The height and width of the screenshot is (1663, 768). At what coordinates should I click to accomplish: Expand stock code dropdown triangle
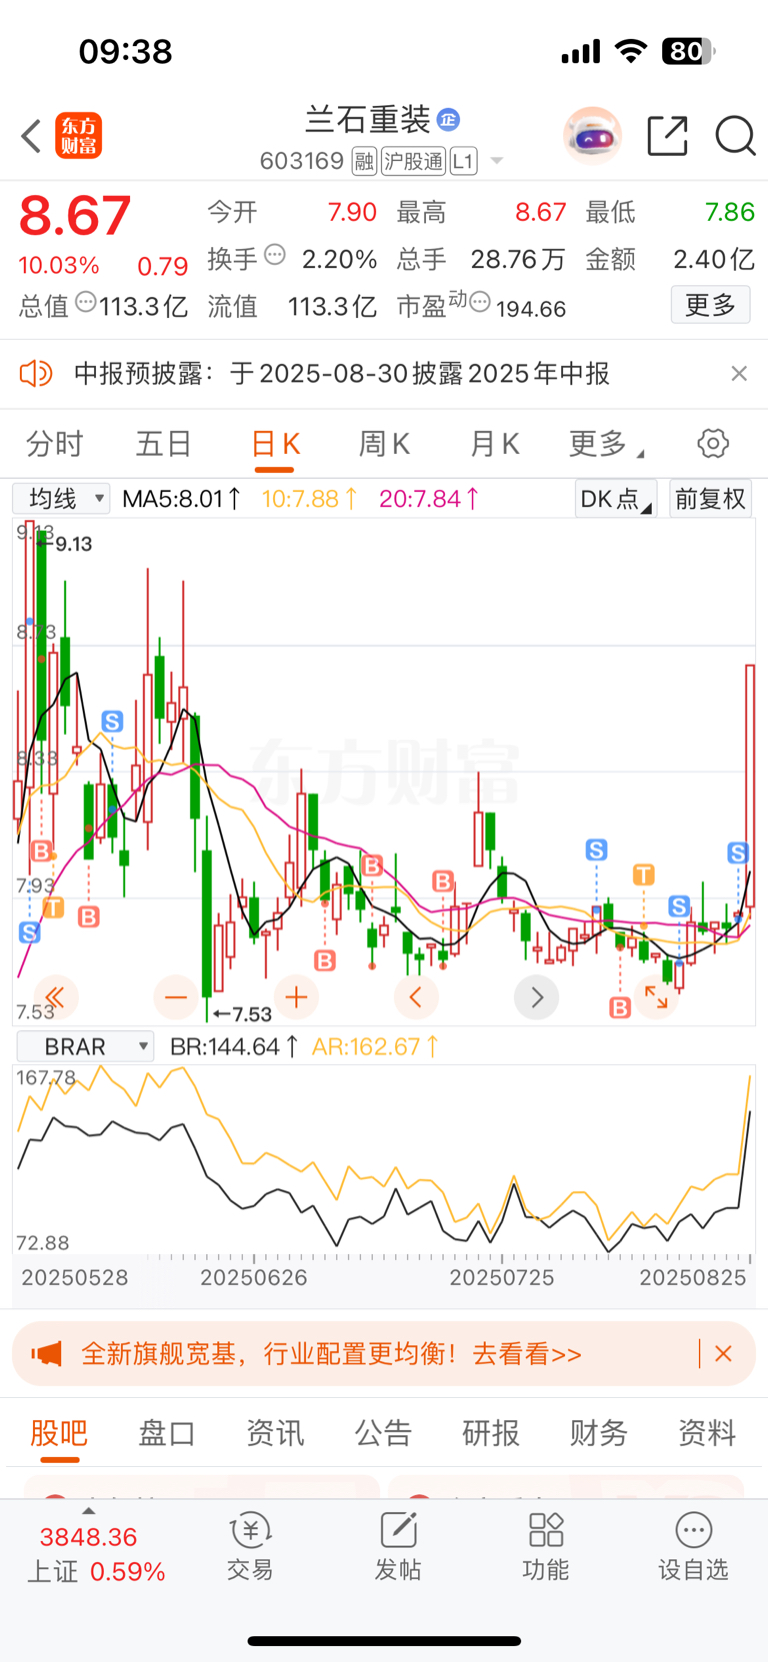click(x=496, y=161)
